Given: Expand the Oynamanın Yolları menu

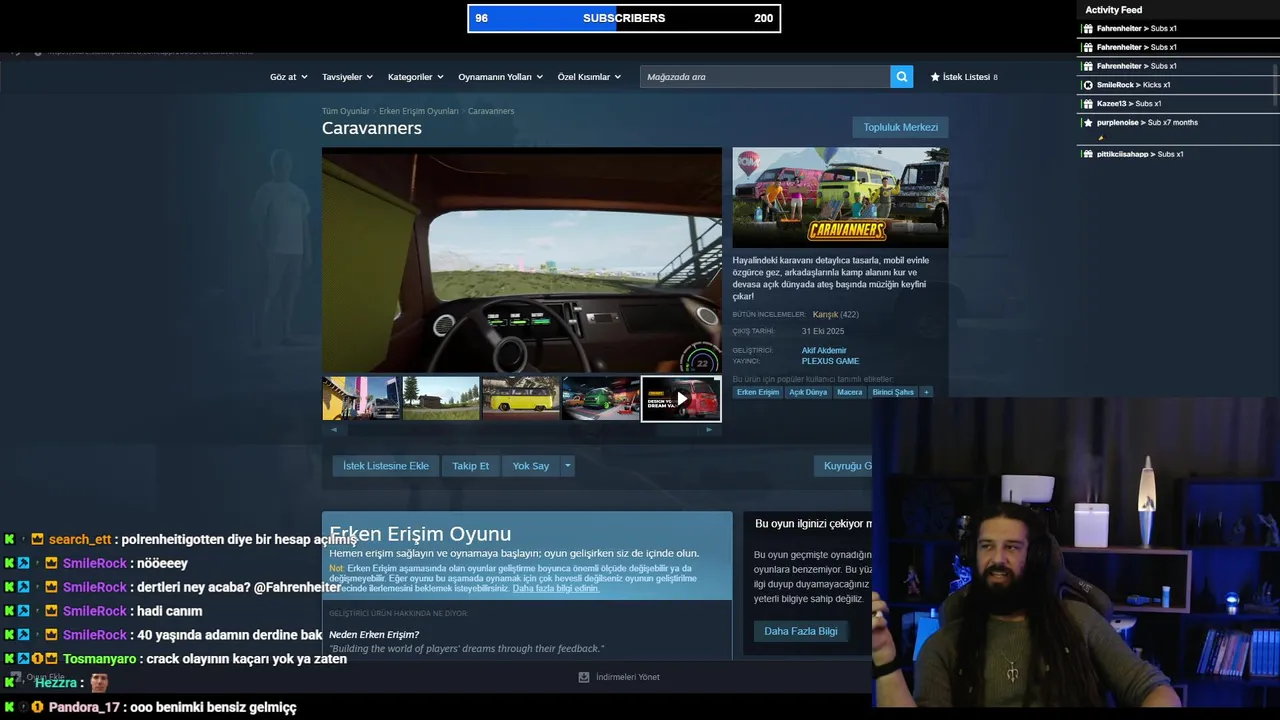Looking at the screenshot, I should (500, 77).
